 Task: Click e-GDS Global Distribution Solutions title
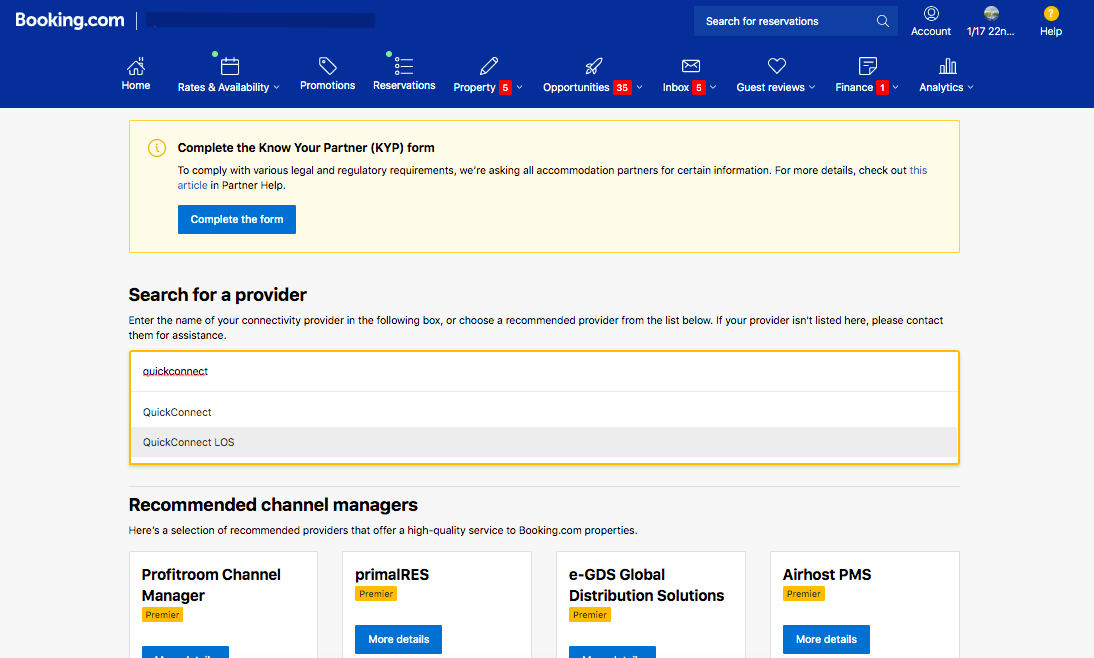647,585
